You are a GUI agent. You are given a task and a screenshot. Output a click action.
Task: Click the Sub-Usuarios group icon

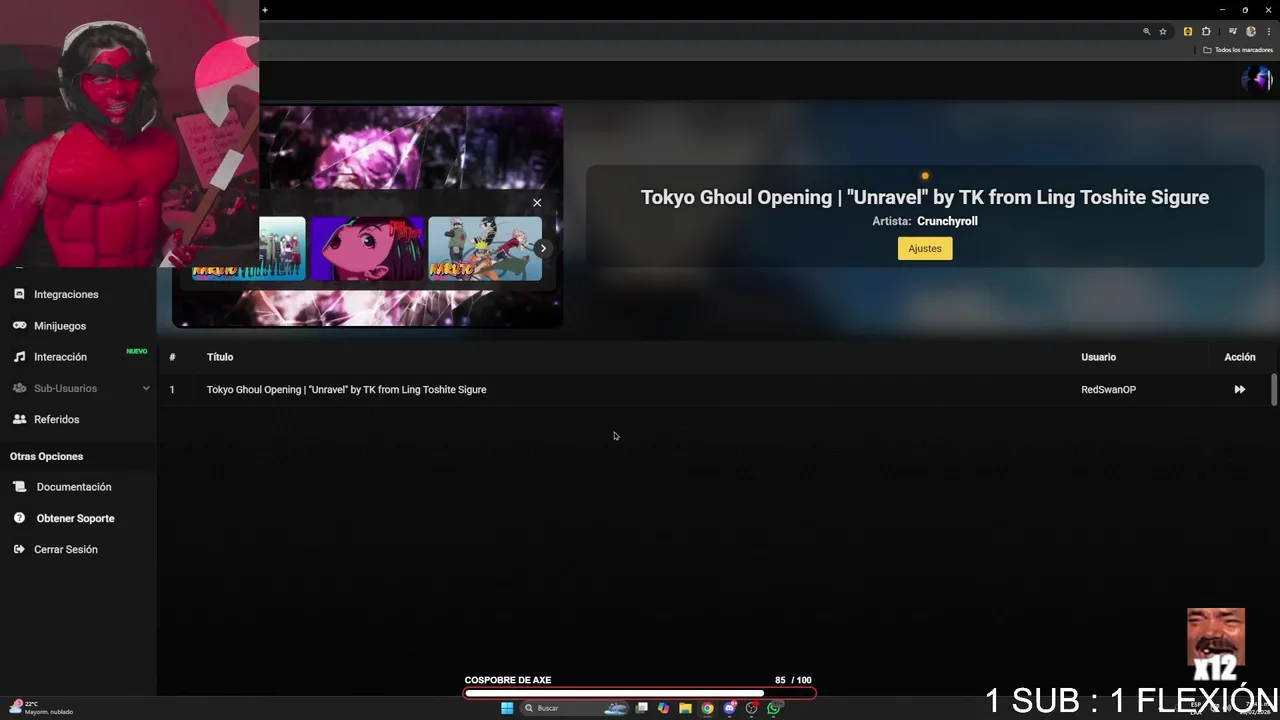[20, 388]
